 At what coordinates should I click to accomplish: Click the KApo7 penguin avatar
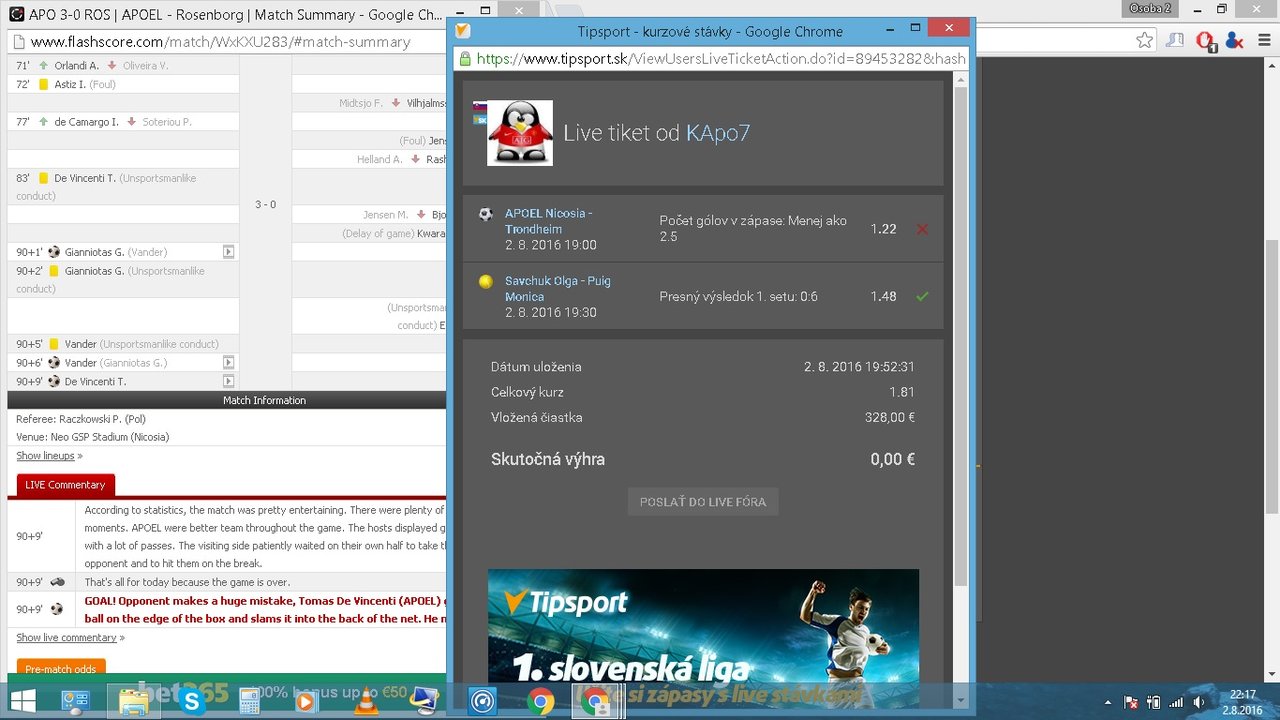tap(519, 133)
